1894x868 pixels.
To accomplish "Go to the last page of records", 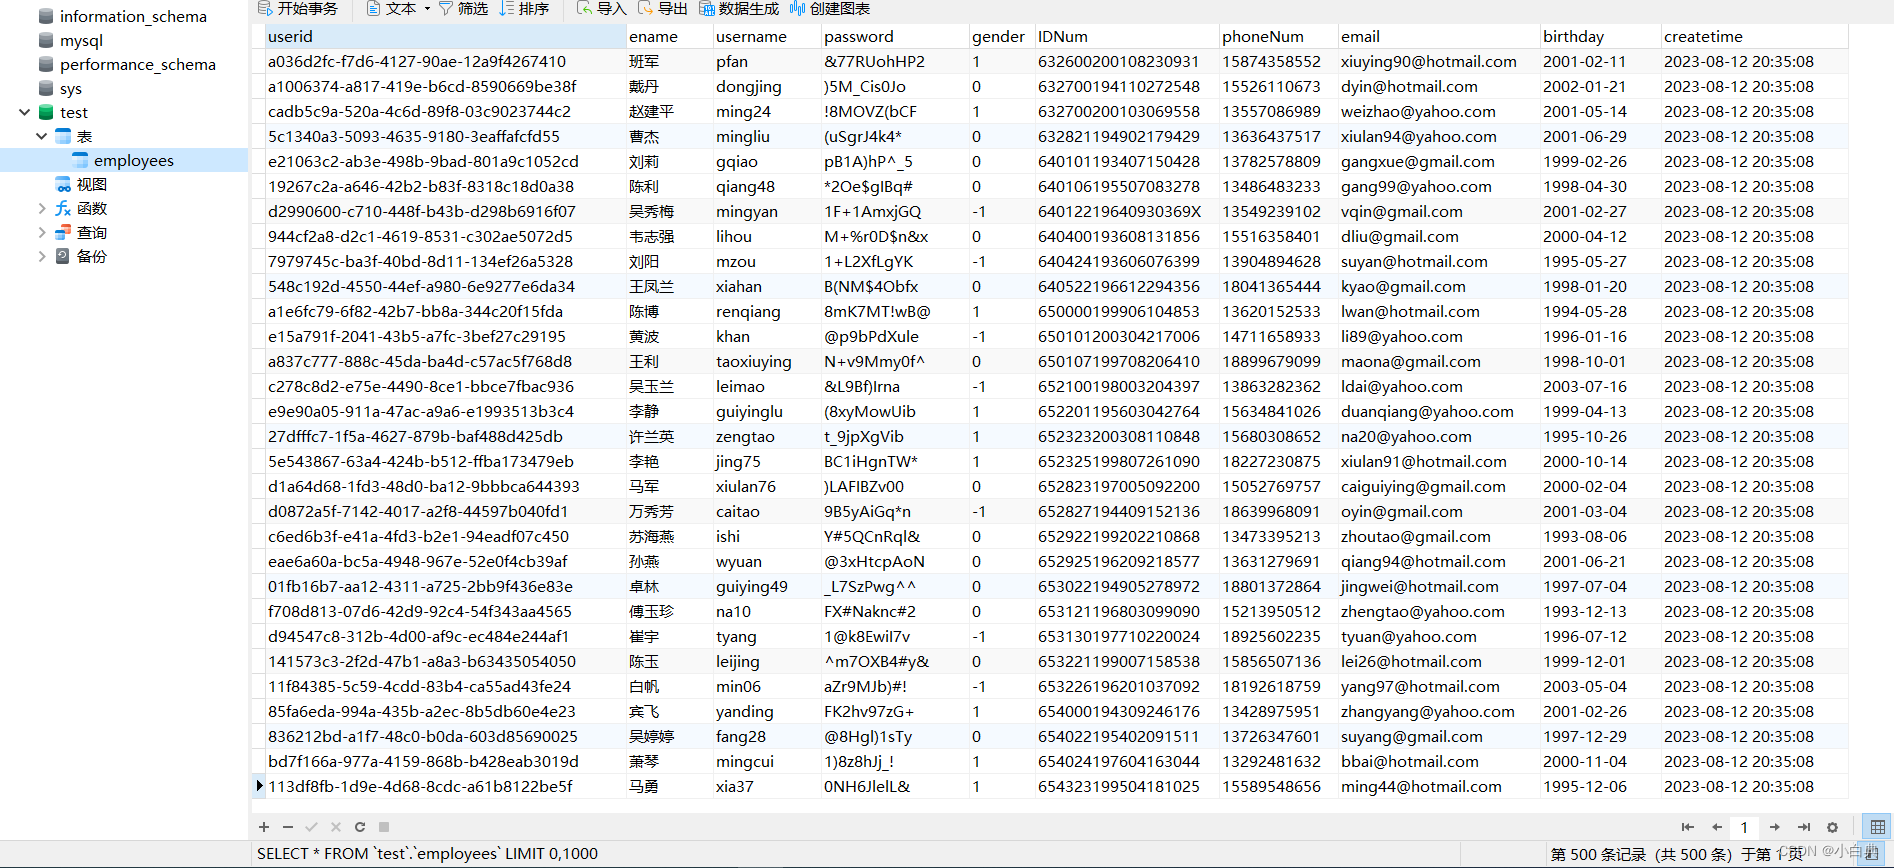I will (x=1804, y=827).
